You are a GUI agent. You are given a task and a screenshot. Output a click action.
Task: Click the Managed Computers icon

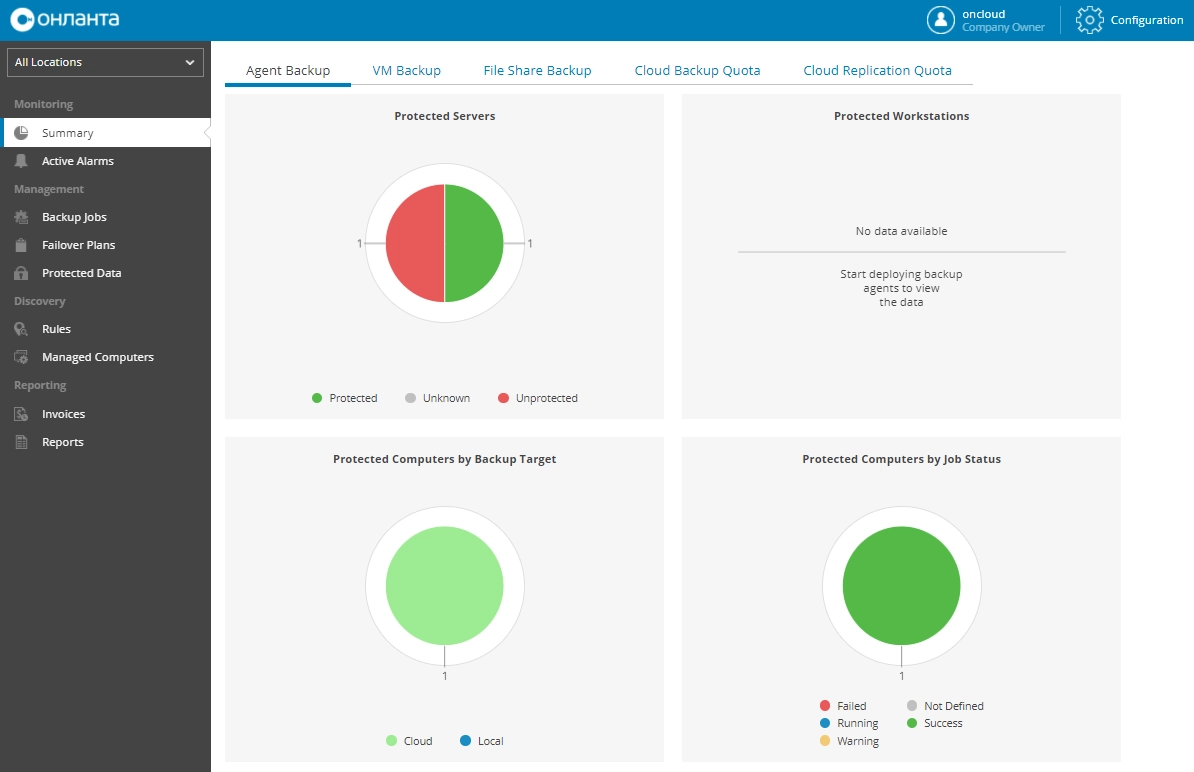pyautogui.click(x=21, y=357)
